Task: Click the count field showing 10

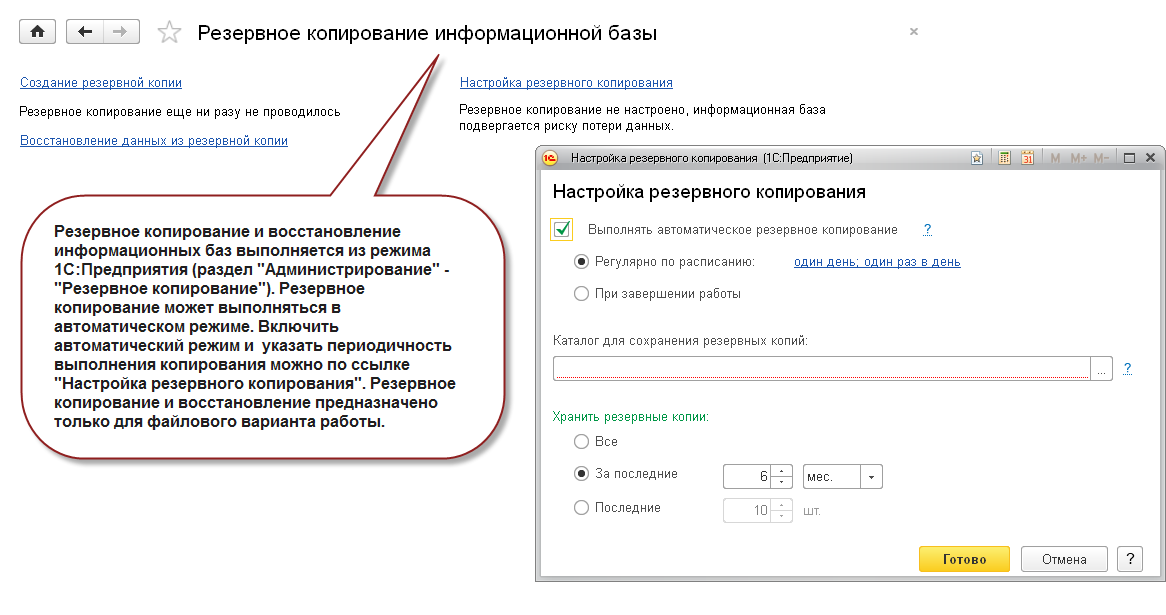Action: 747,510
